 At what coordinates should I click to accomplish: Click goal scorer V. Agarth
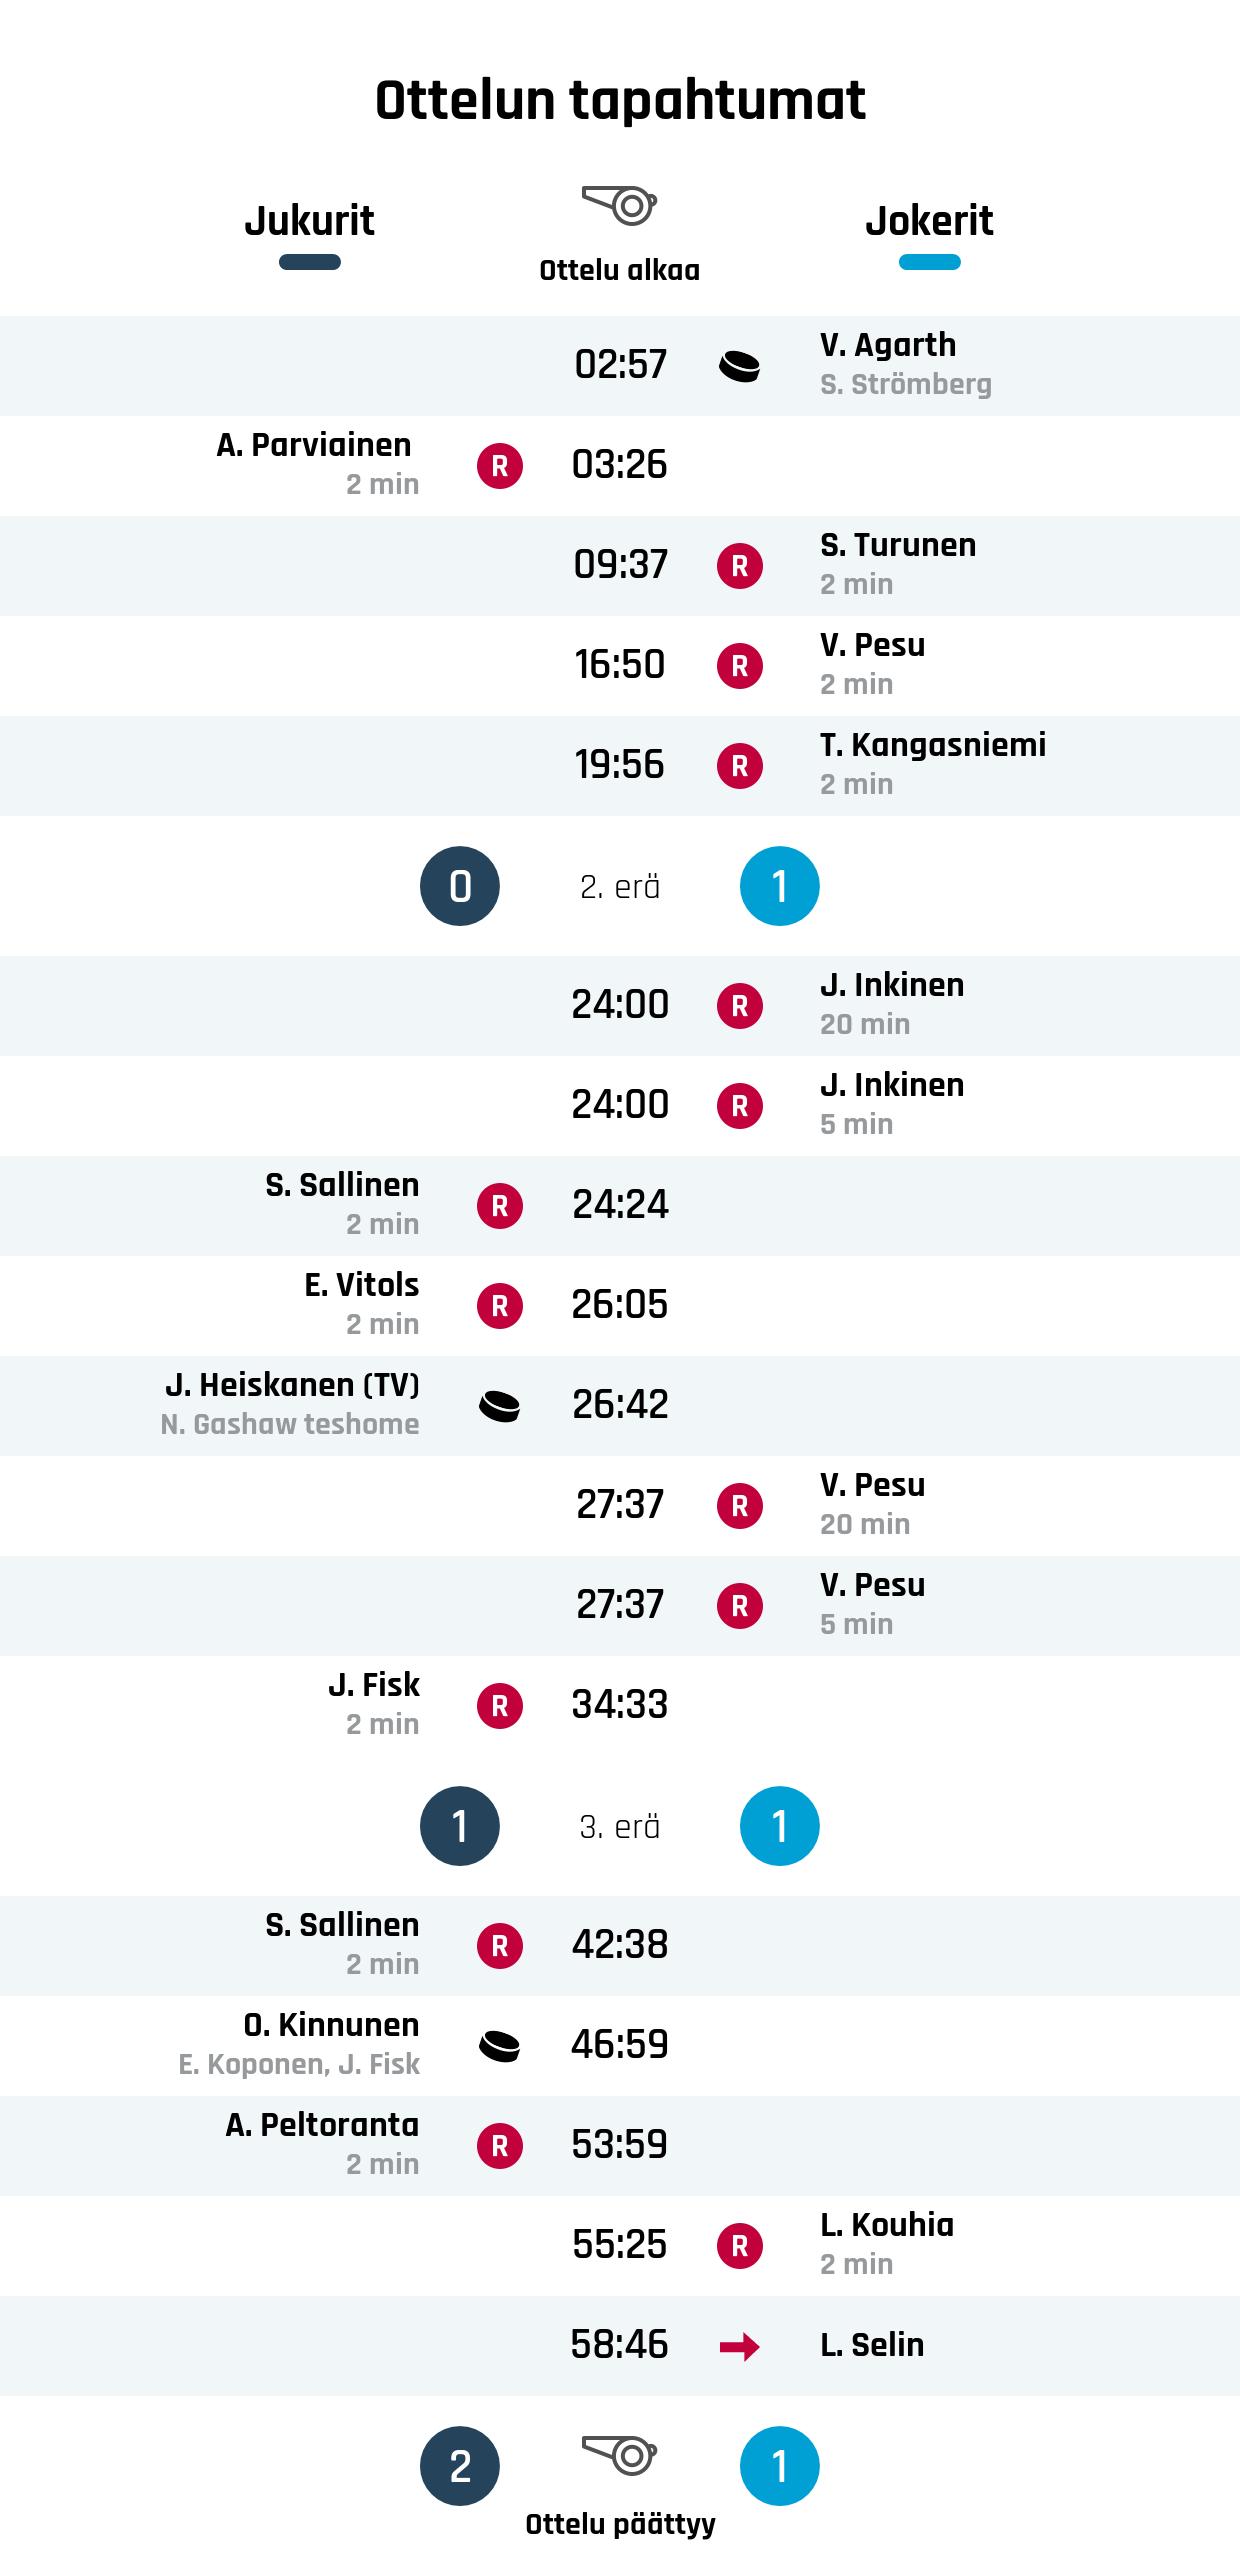pyautogui.click(x=888, y=345)
